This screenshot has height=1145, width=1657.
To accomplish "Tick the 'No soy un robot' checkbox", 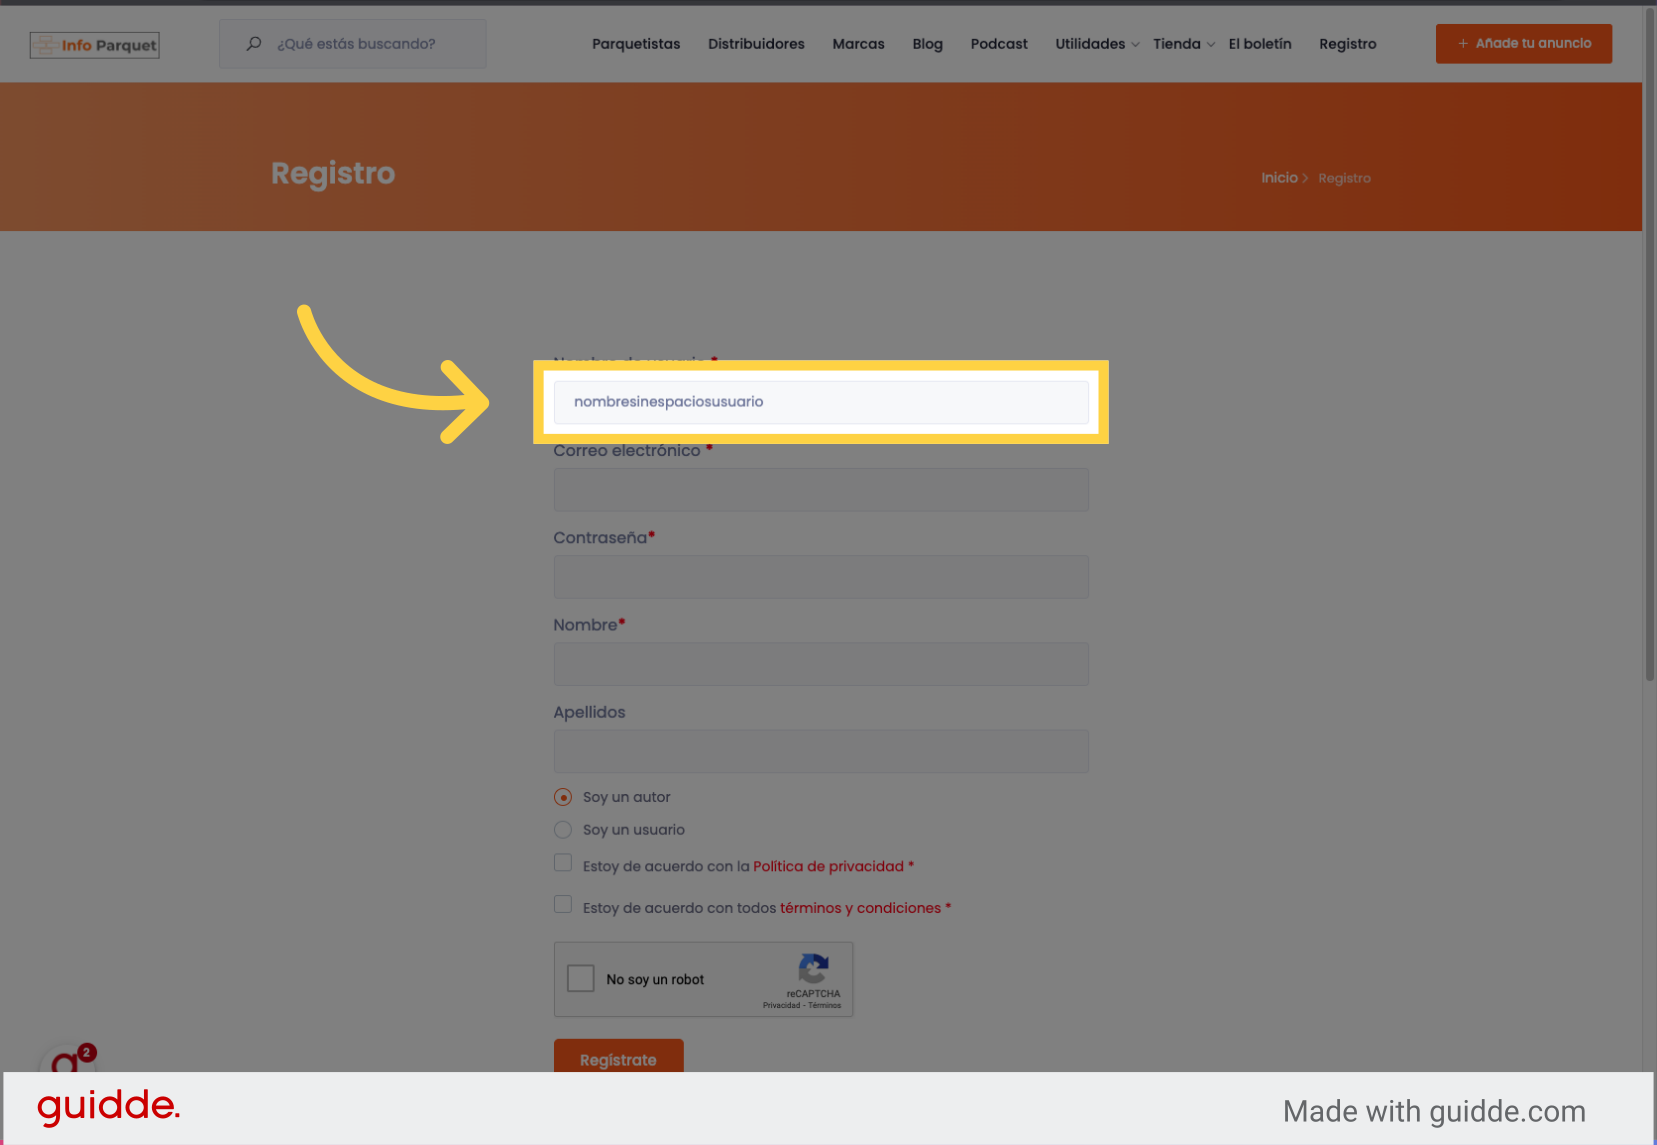I will point(581,978).
